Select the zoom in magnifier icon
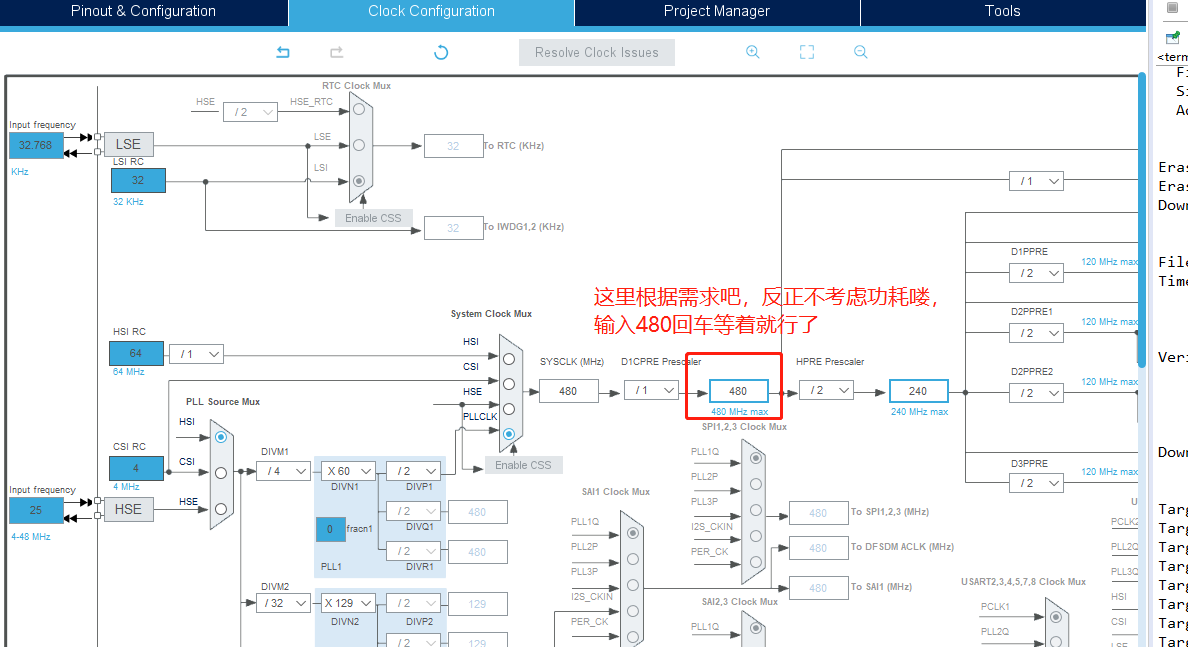 752,51
